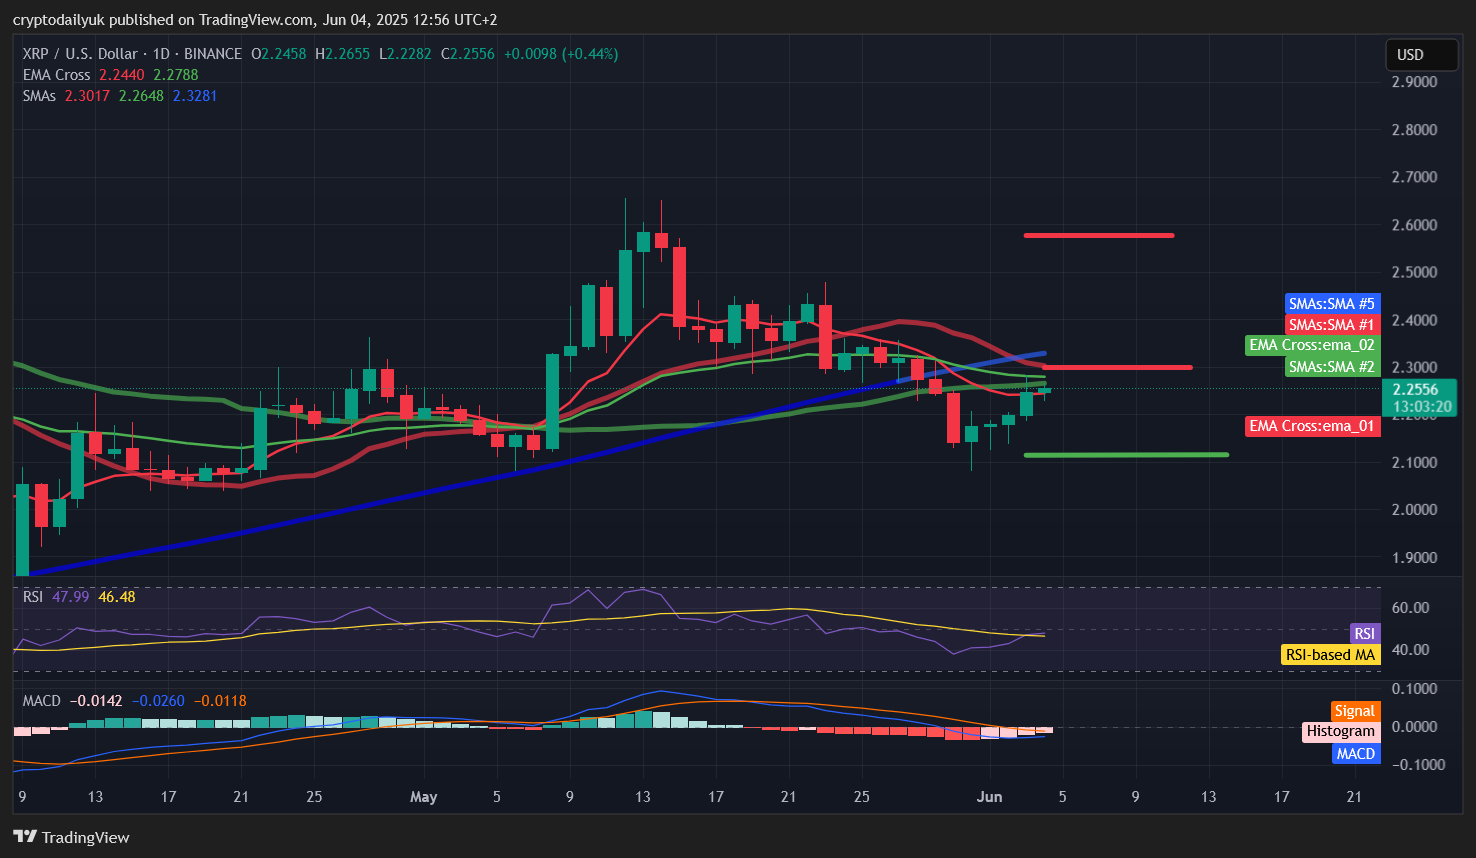Select the XRP / U.S. Dollar symbol title
This screenshot has width=1476, height=858.
pos(132,54)
